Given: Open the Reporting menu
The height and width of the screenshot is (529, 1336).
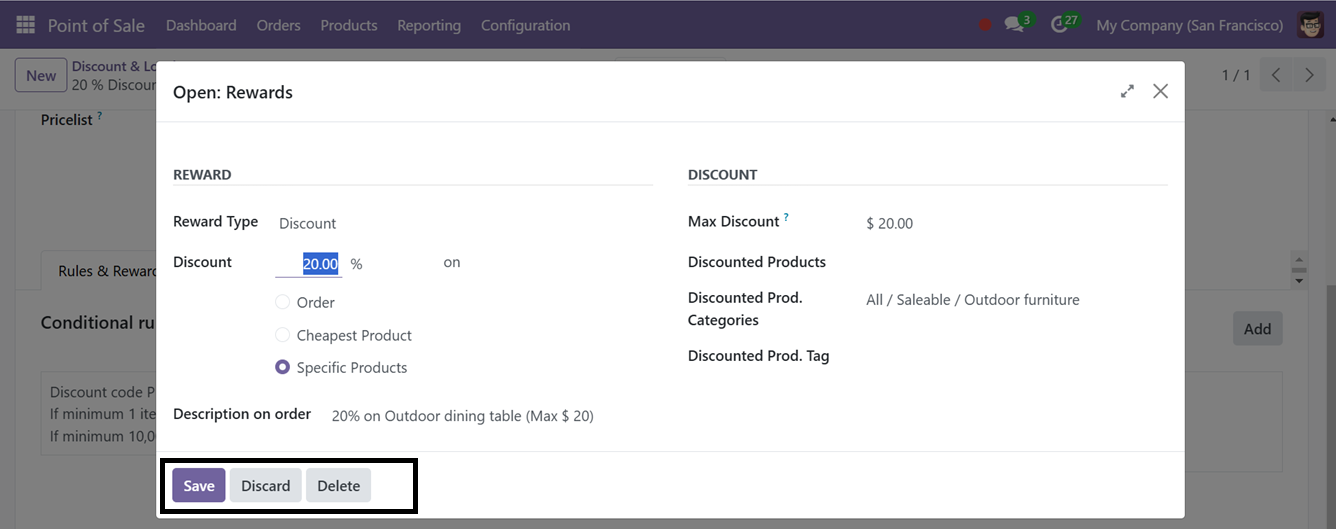Looking at the screenshot, I should 429,25.
